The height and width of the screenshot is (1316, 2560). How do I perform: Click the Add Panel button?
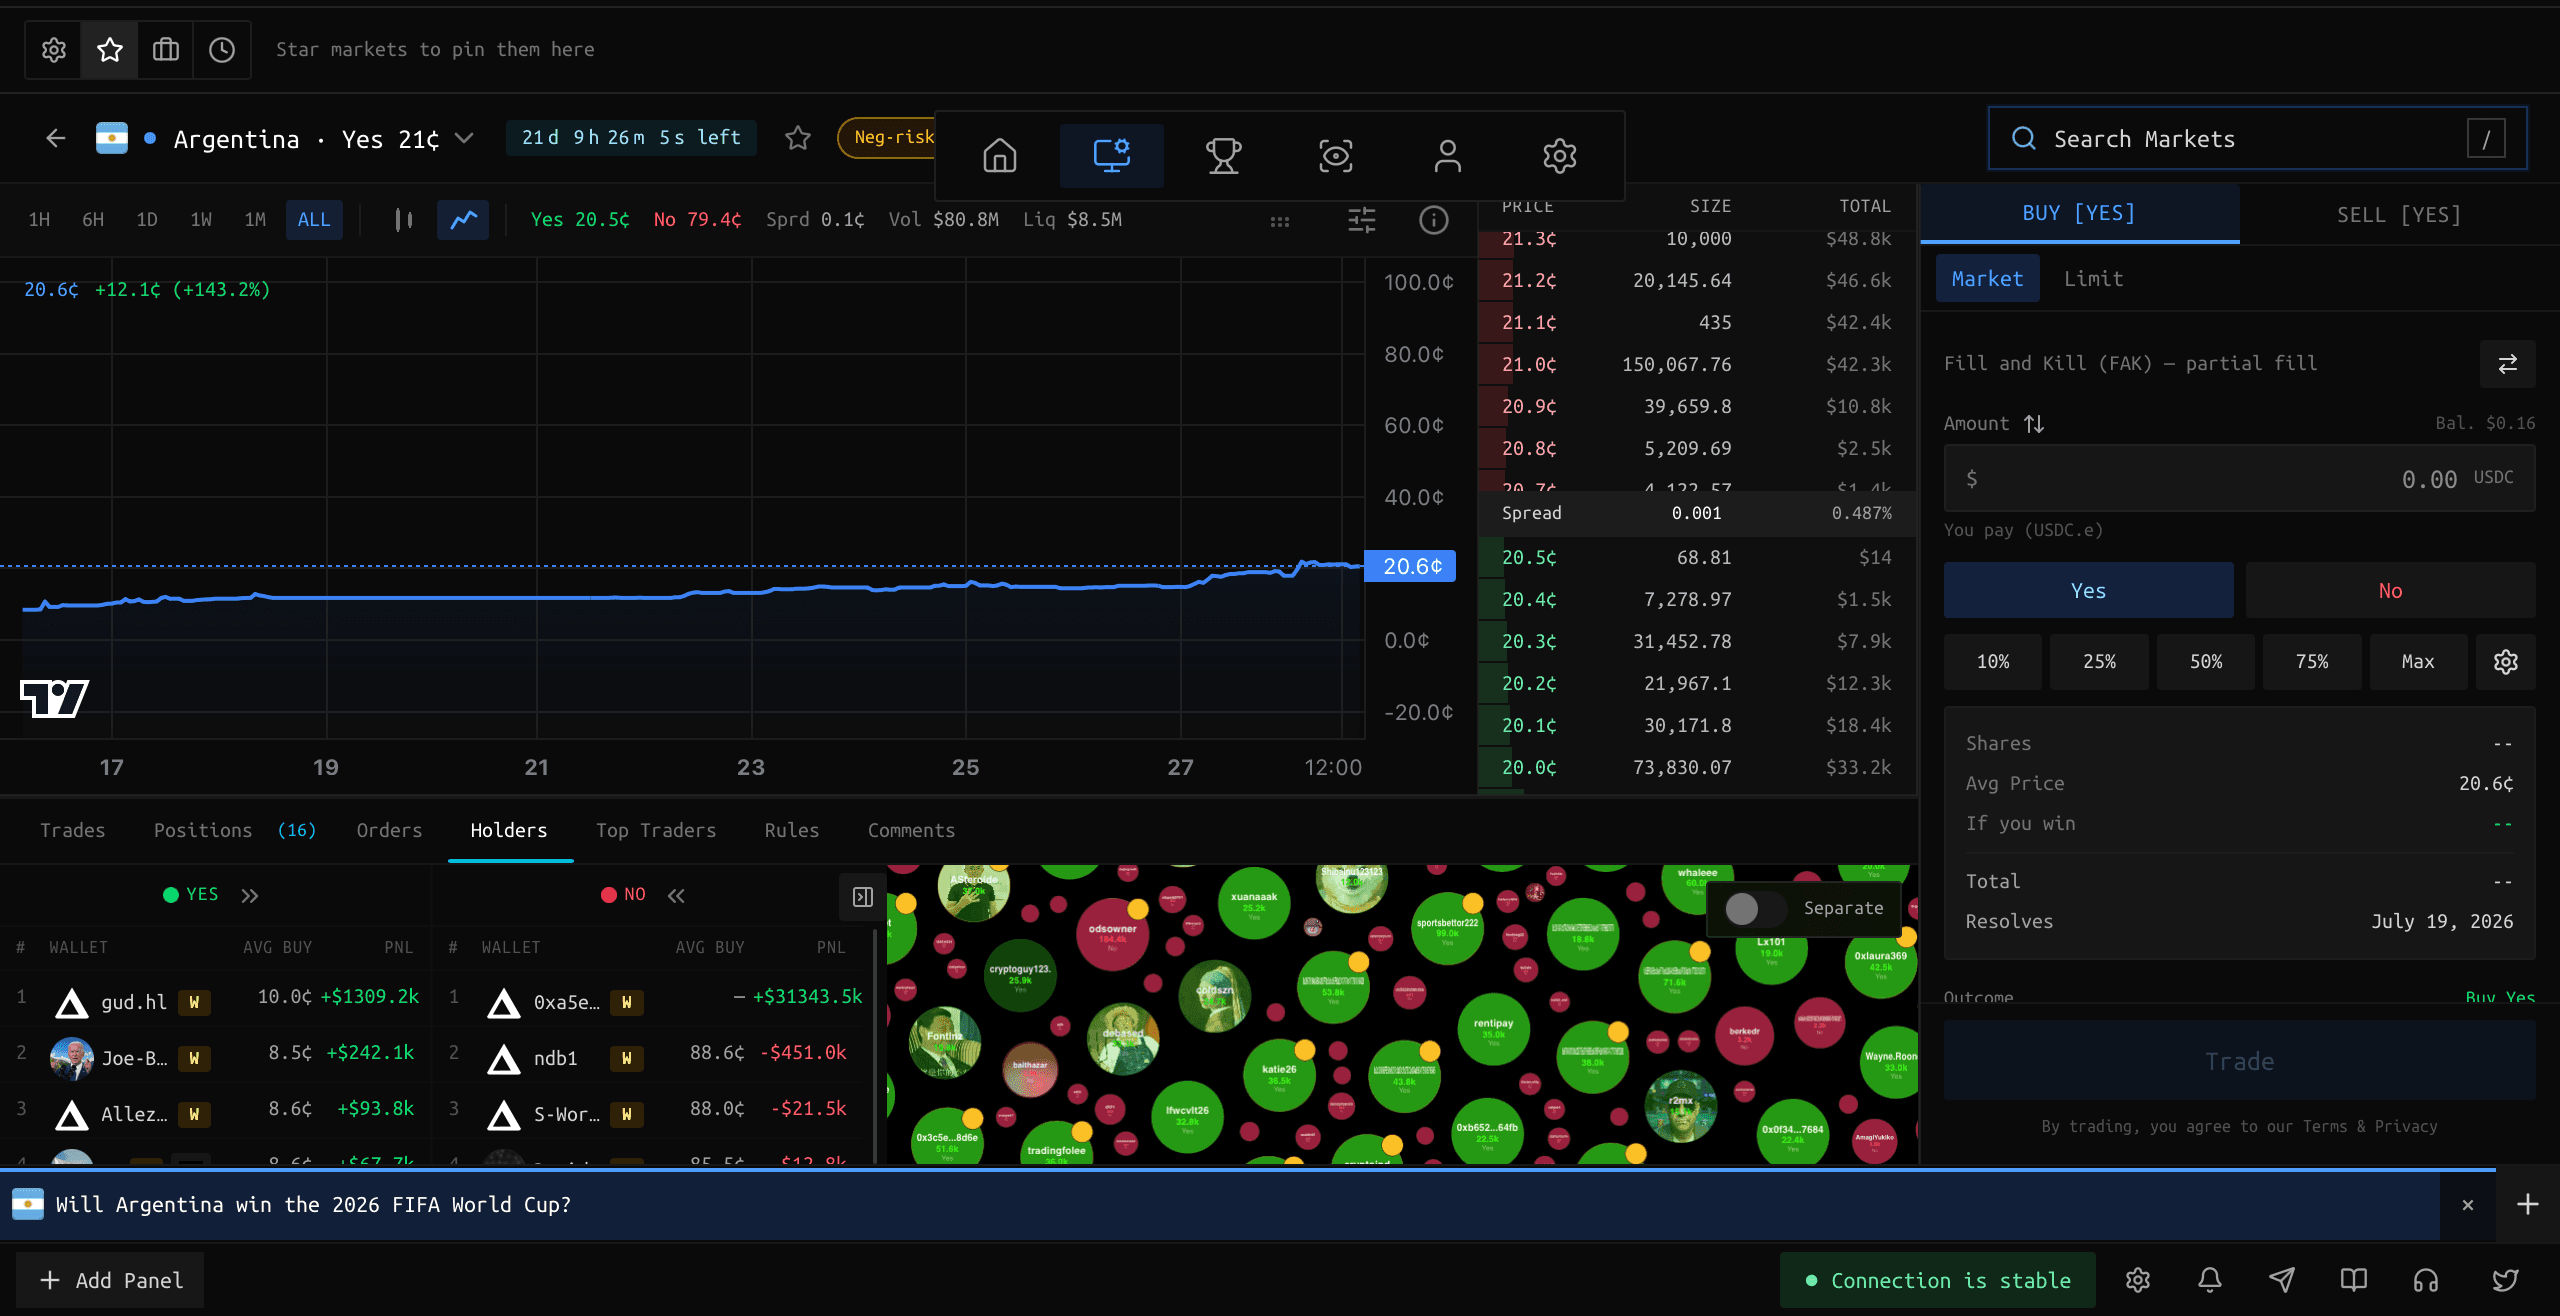110,1280
